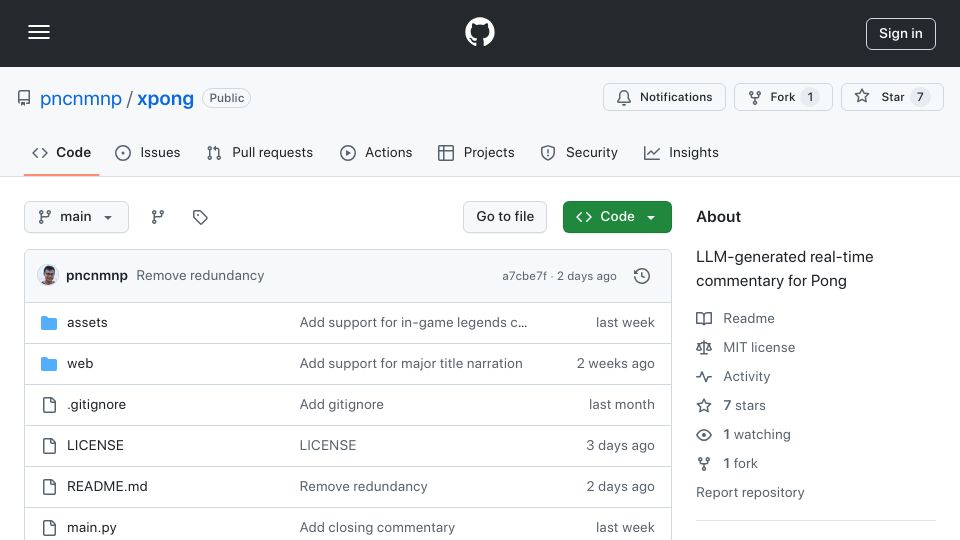Click the Notifications bell button

click(664, 97)
